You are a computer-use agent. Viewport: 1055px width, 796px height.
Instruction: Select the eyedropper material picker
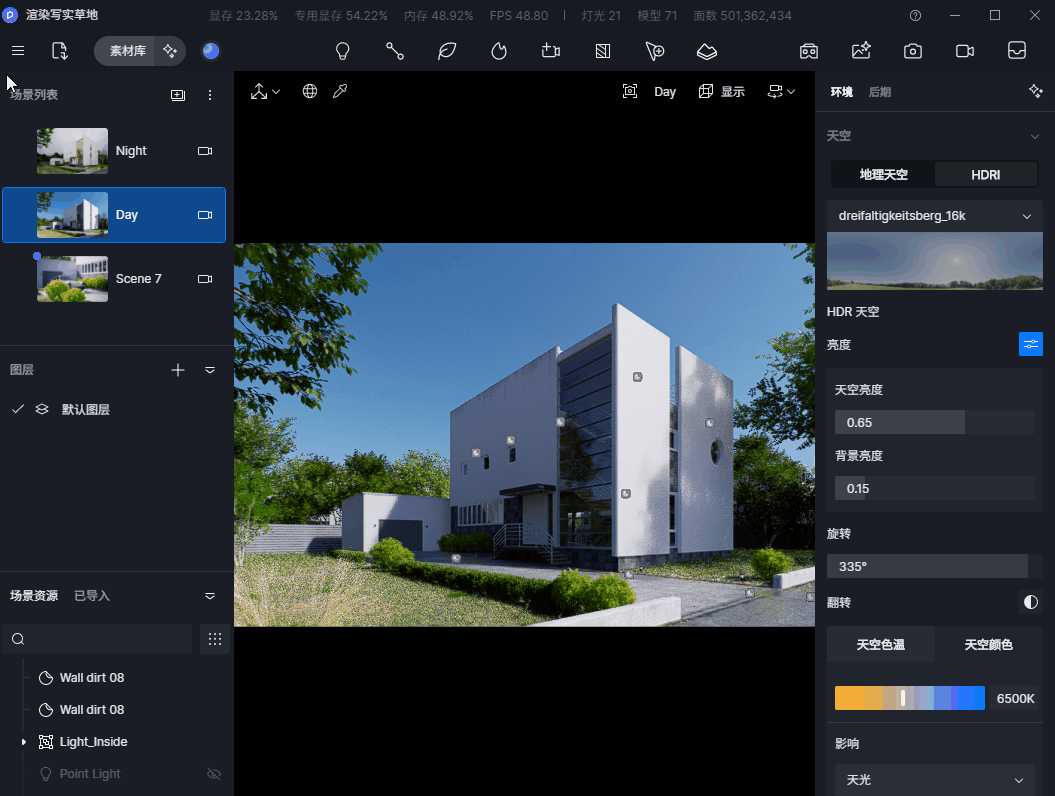[340, 92]
